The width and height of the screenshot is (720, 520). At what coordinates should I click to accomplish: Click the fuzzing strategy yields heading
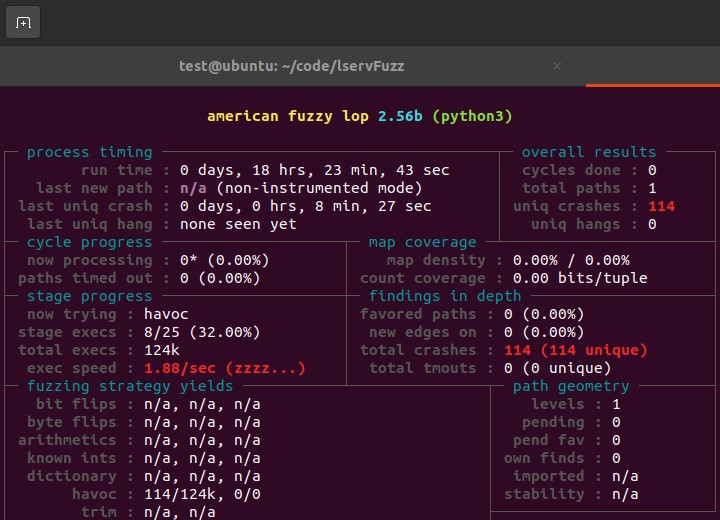pos(130,386)
